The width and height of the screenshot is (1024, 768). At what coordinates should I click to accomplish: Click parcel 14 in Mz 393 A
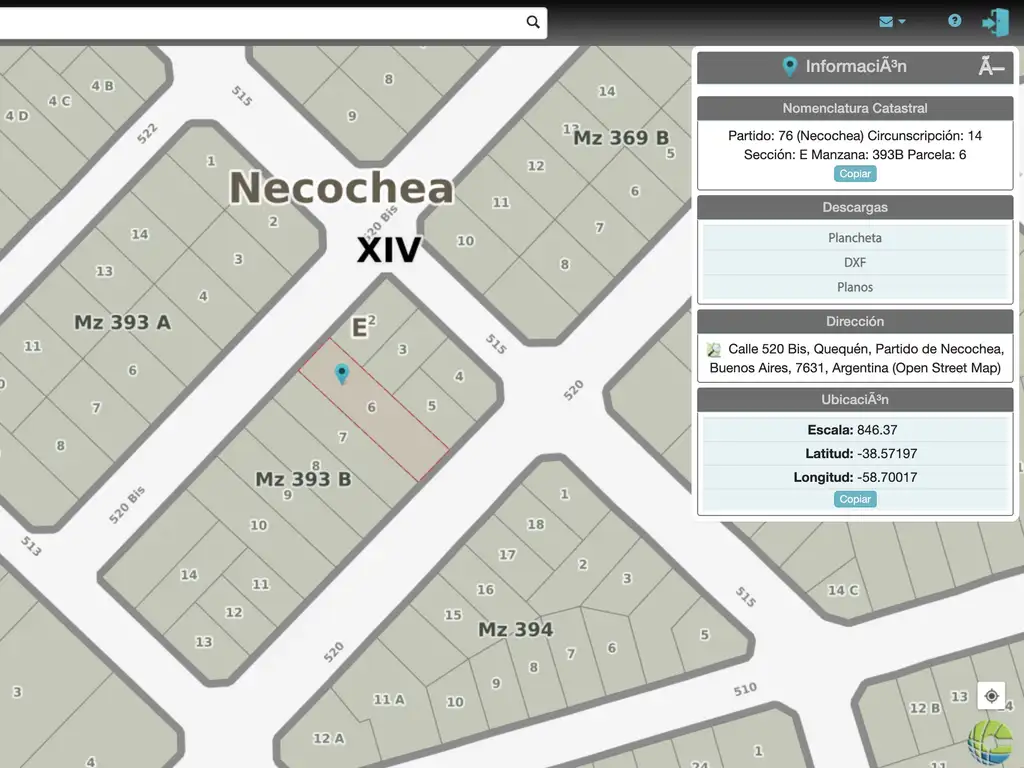[x=139, y=234]
